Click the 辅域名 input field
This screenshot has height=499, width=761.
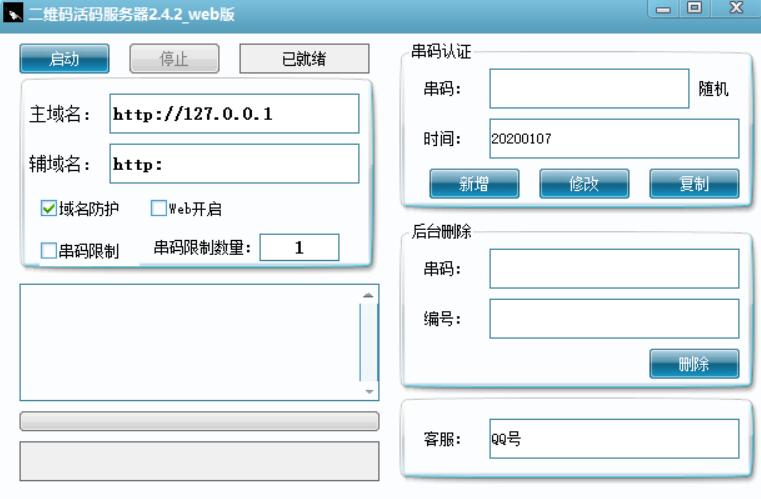point(234,164)
